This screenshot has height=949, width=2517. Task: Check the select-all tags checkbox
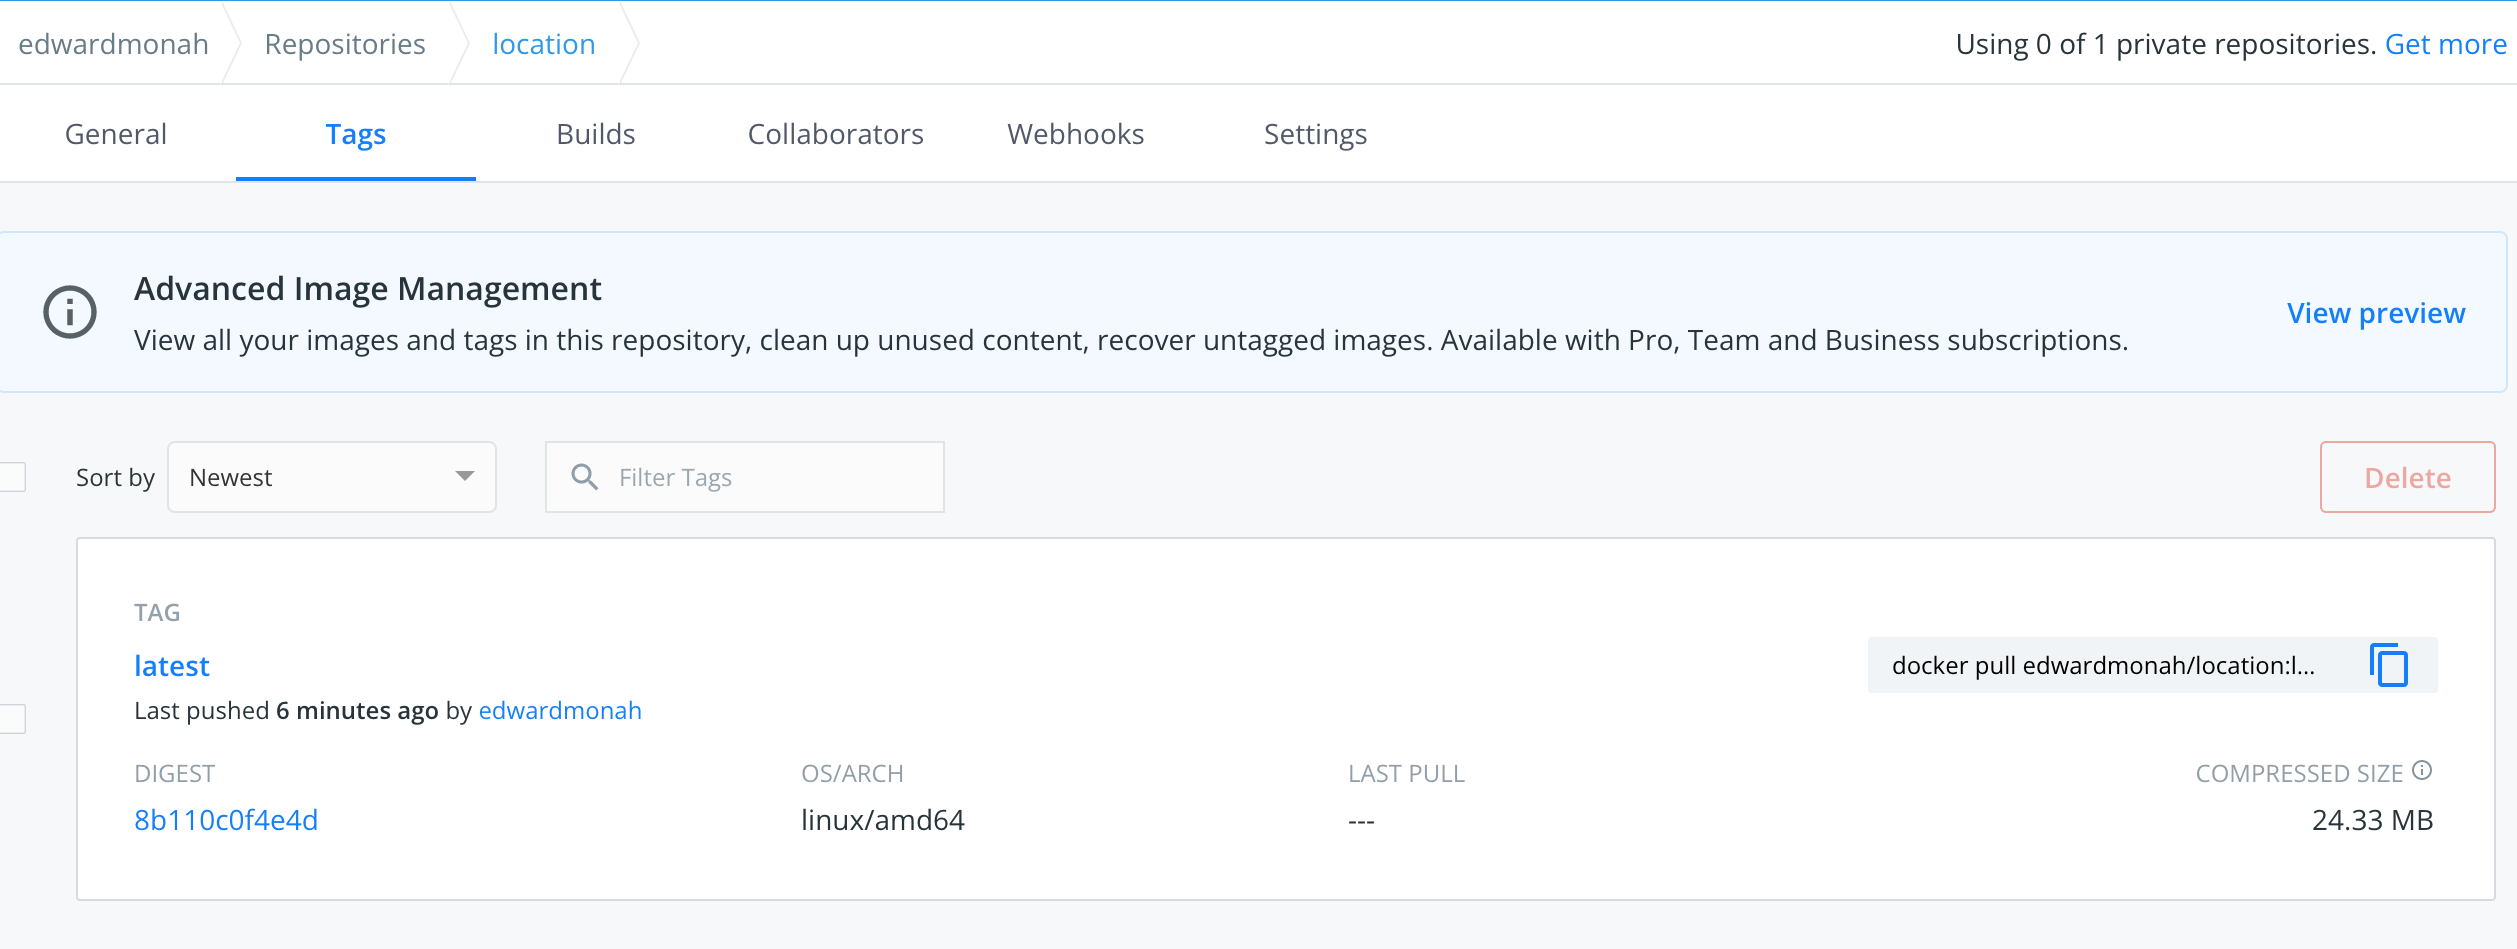click(10, 477)
